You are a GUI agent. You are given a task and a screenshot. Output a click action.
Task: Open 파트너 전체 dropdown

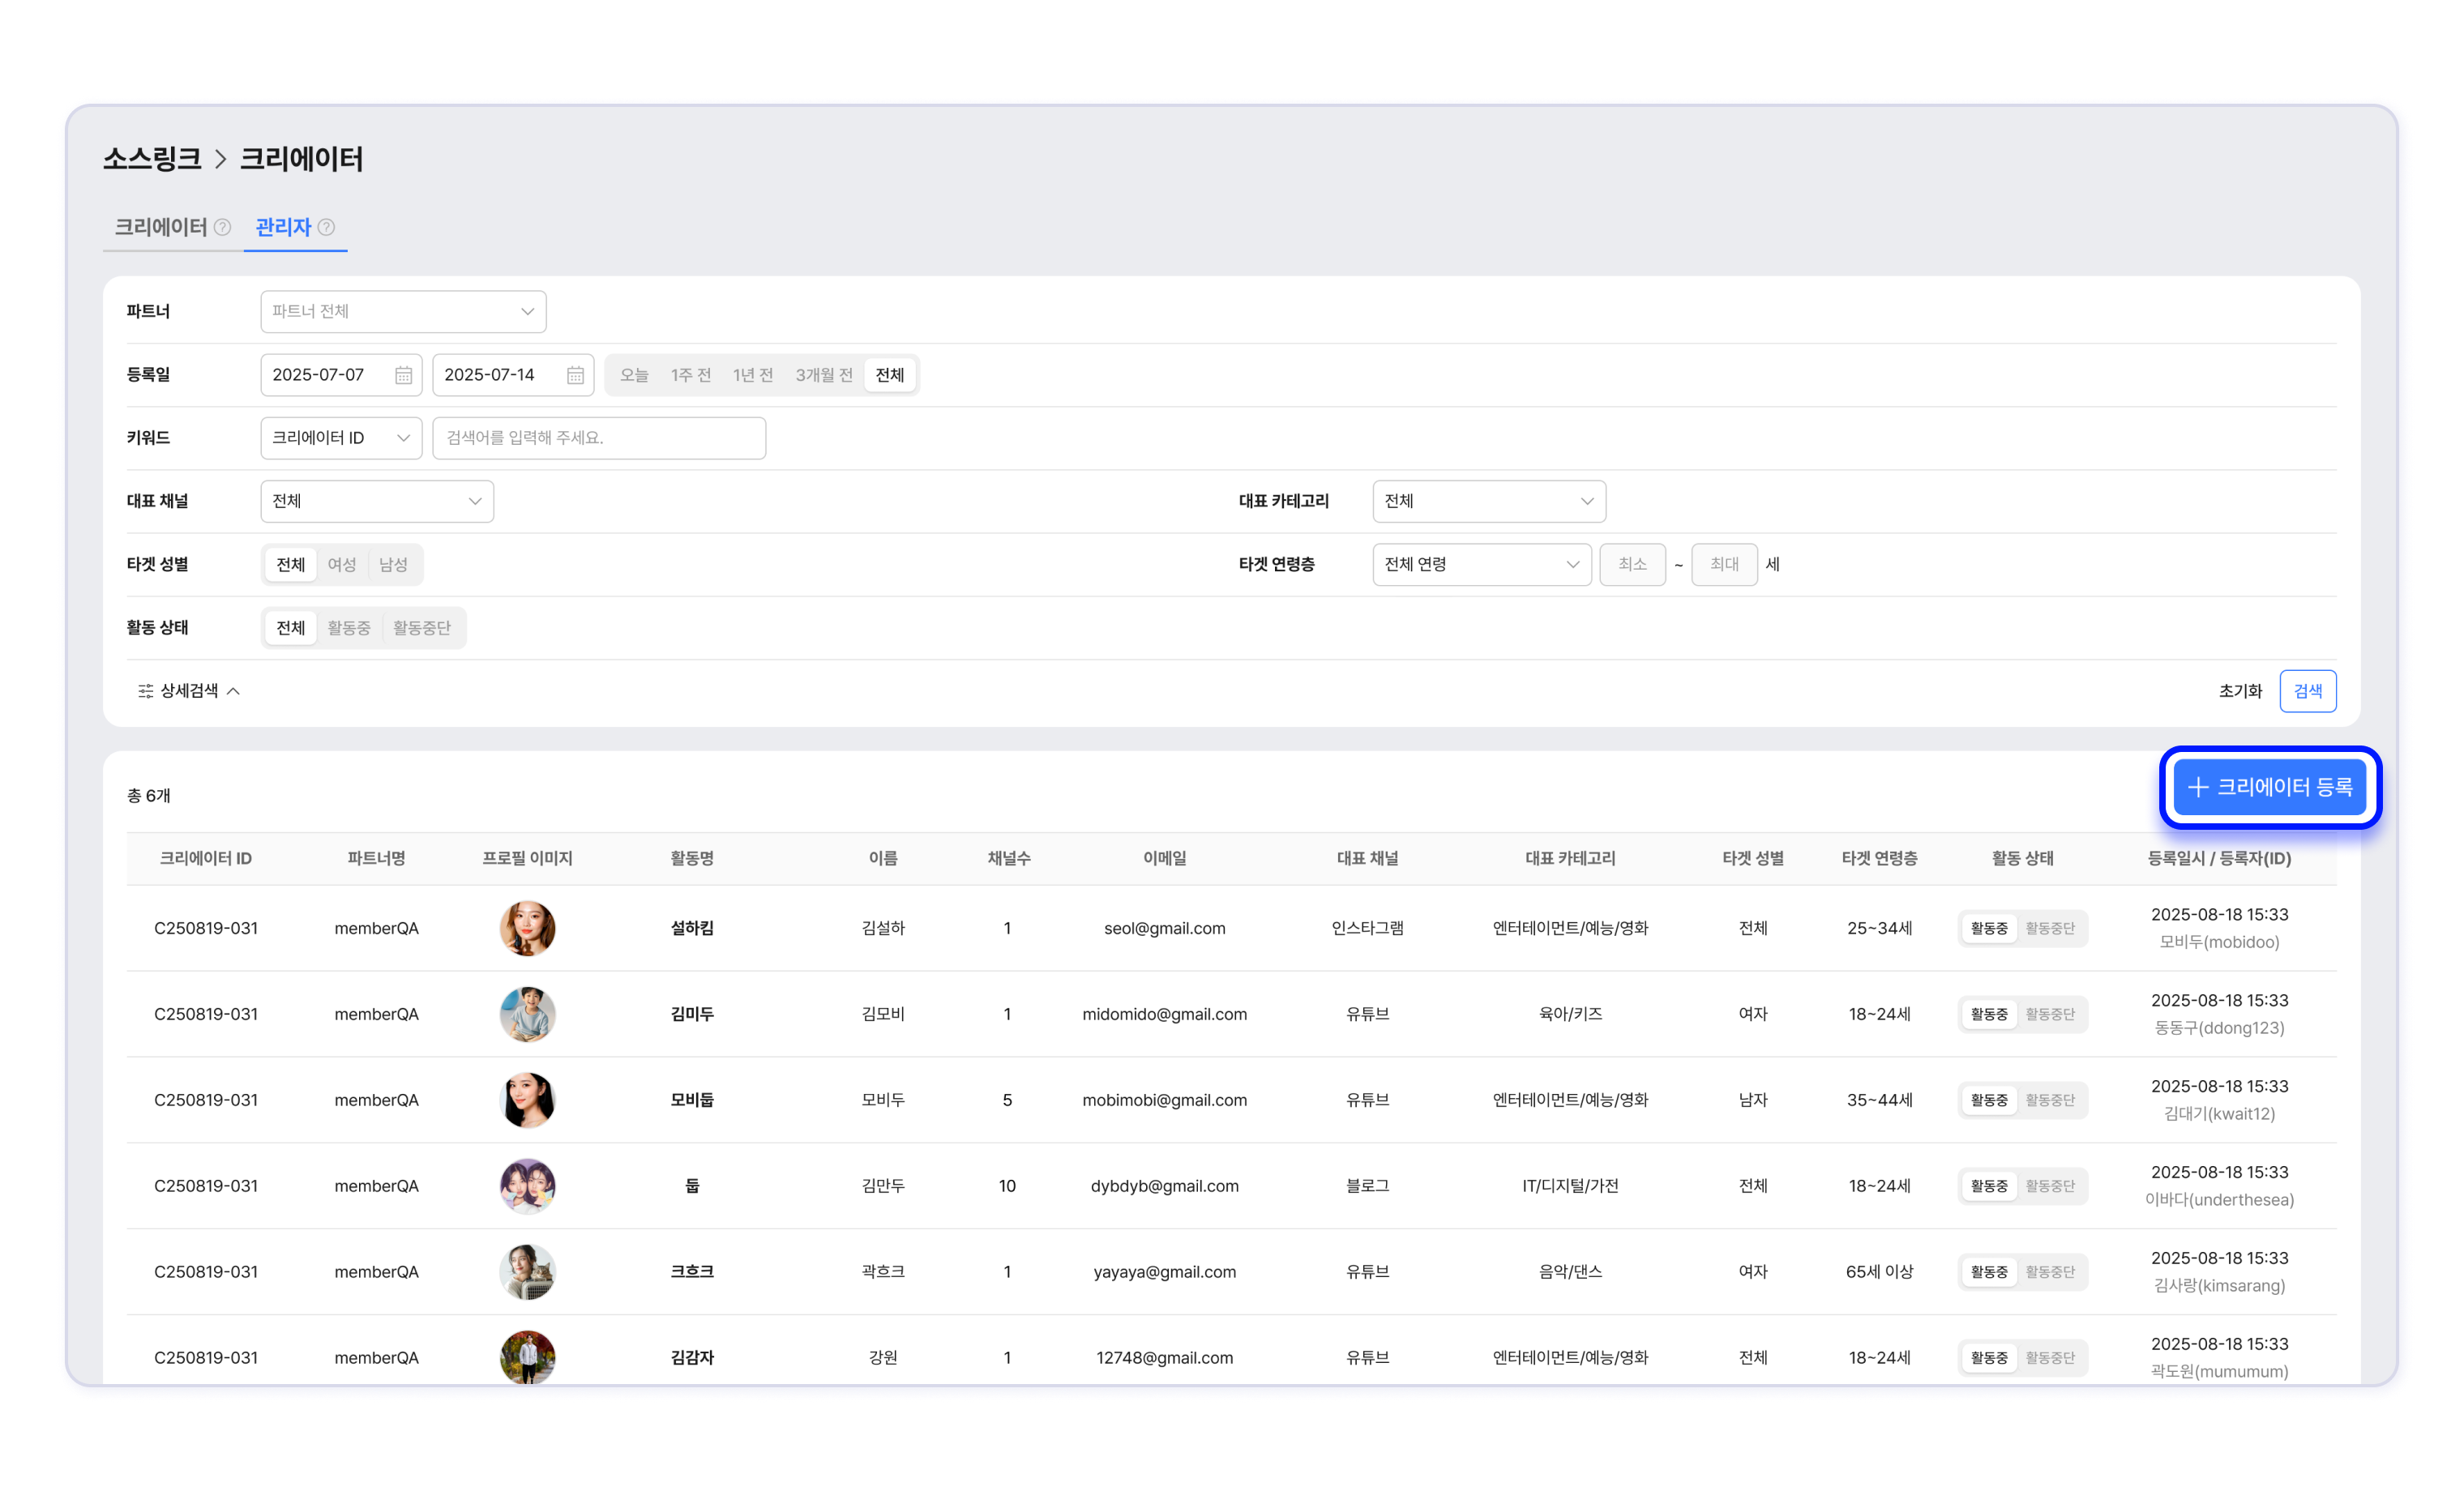point(403,312)
